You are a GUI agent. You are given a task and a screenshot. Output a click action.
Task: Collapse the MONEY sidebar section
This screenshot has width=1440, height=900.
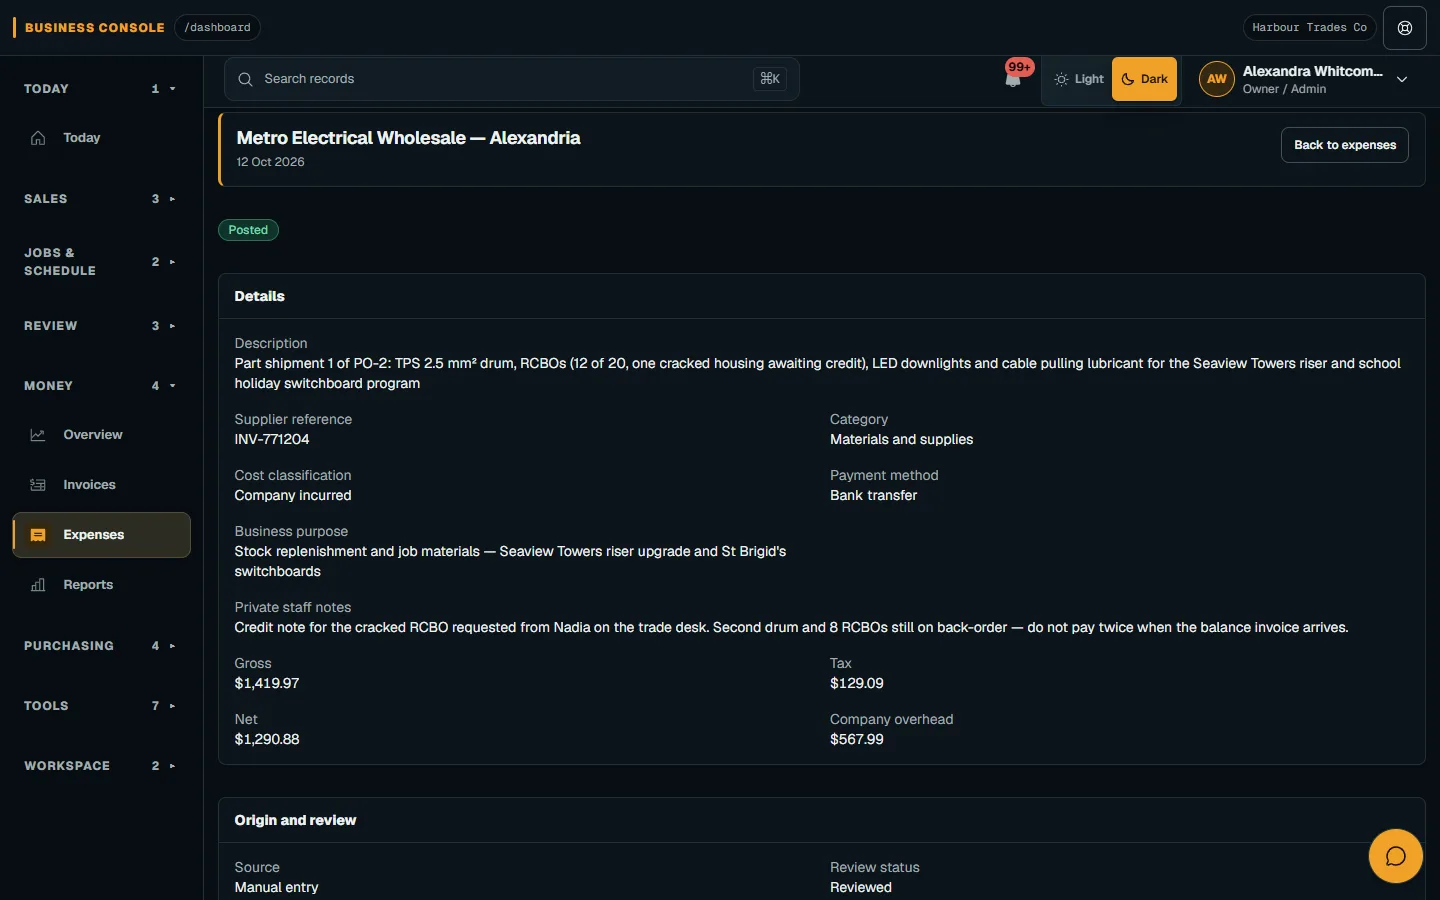click(x=100, y=386)
